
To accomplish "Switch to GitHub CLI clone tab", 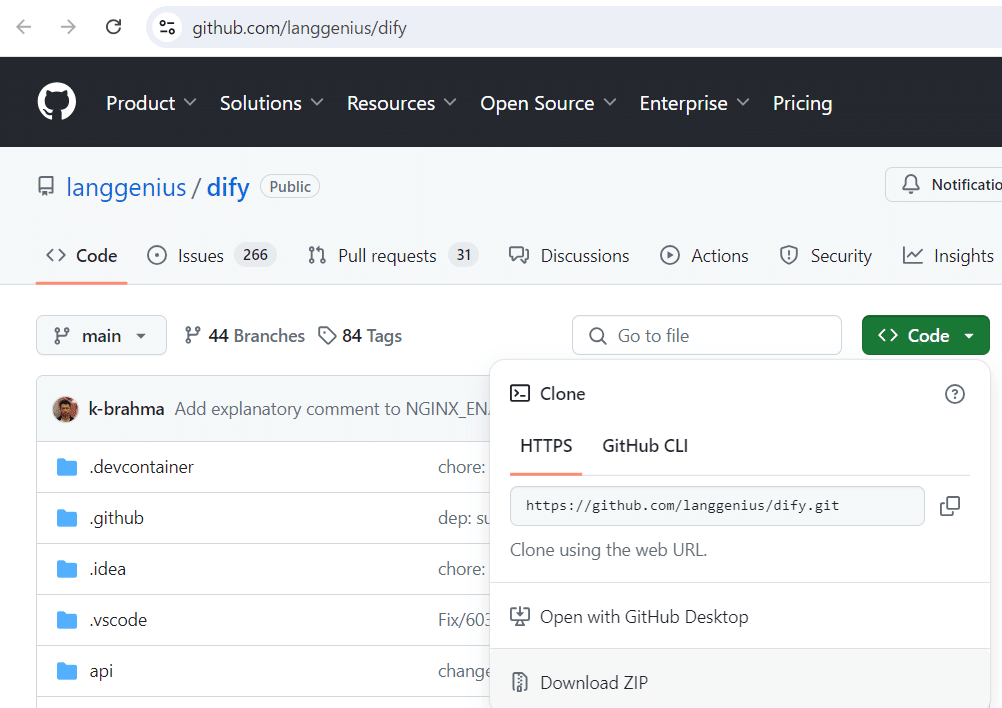I will tap(645, 445).
